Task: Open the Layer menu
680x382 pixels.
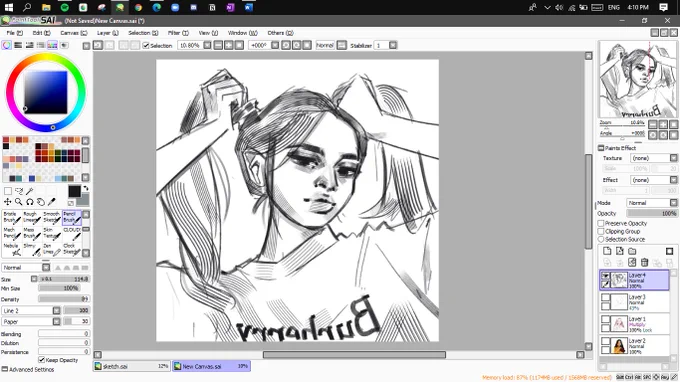Action: click(x=107, y=33)
